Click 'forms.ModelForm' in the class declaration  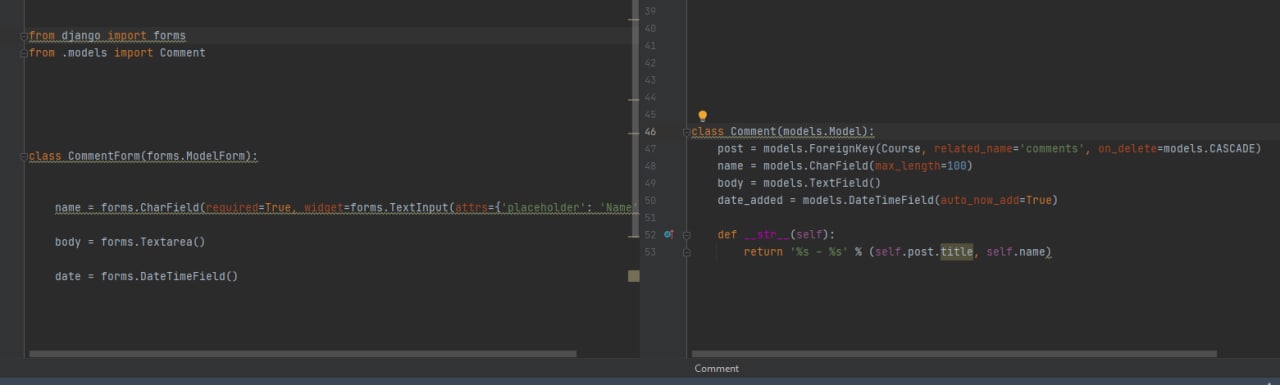196,157
